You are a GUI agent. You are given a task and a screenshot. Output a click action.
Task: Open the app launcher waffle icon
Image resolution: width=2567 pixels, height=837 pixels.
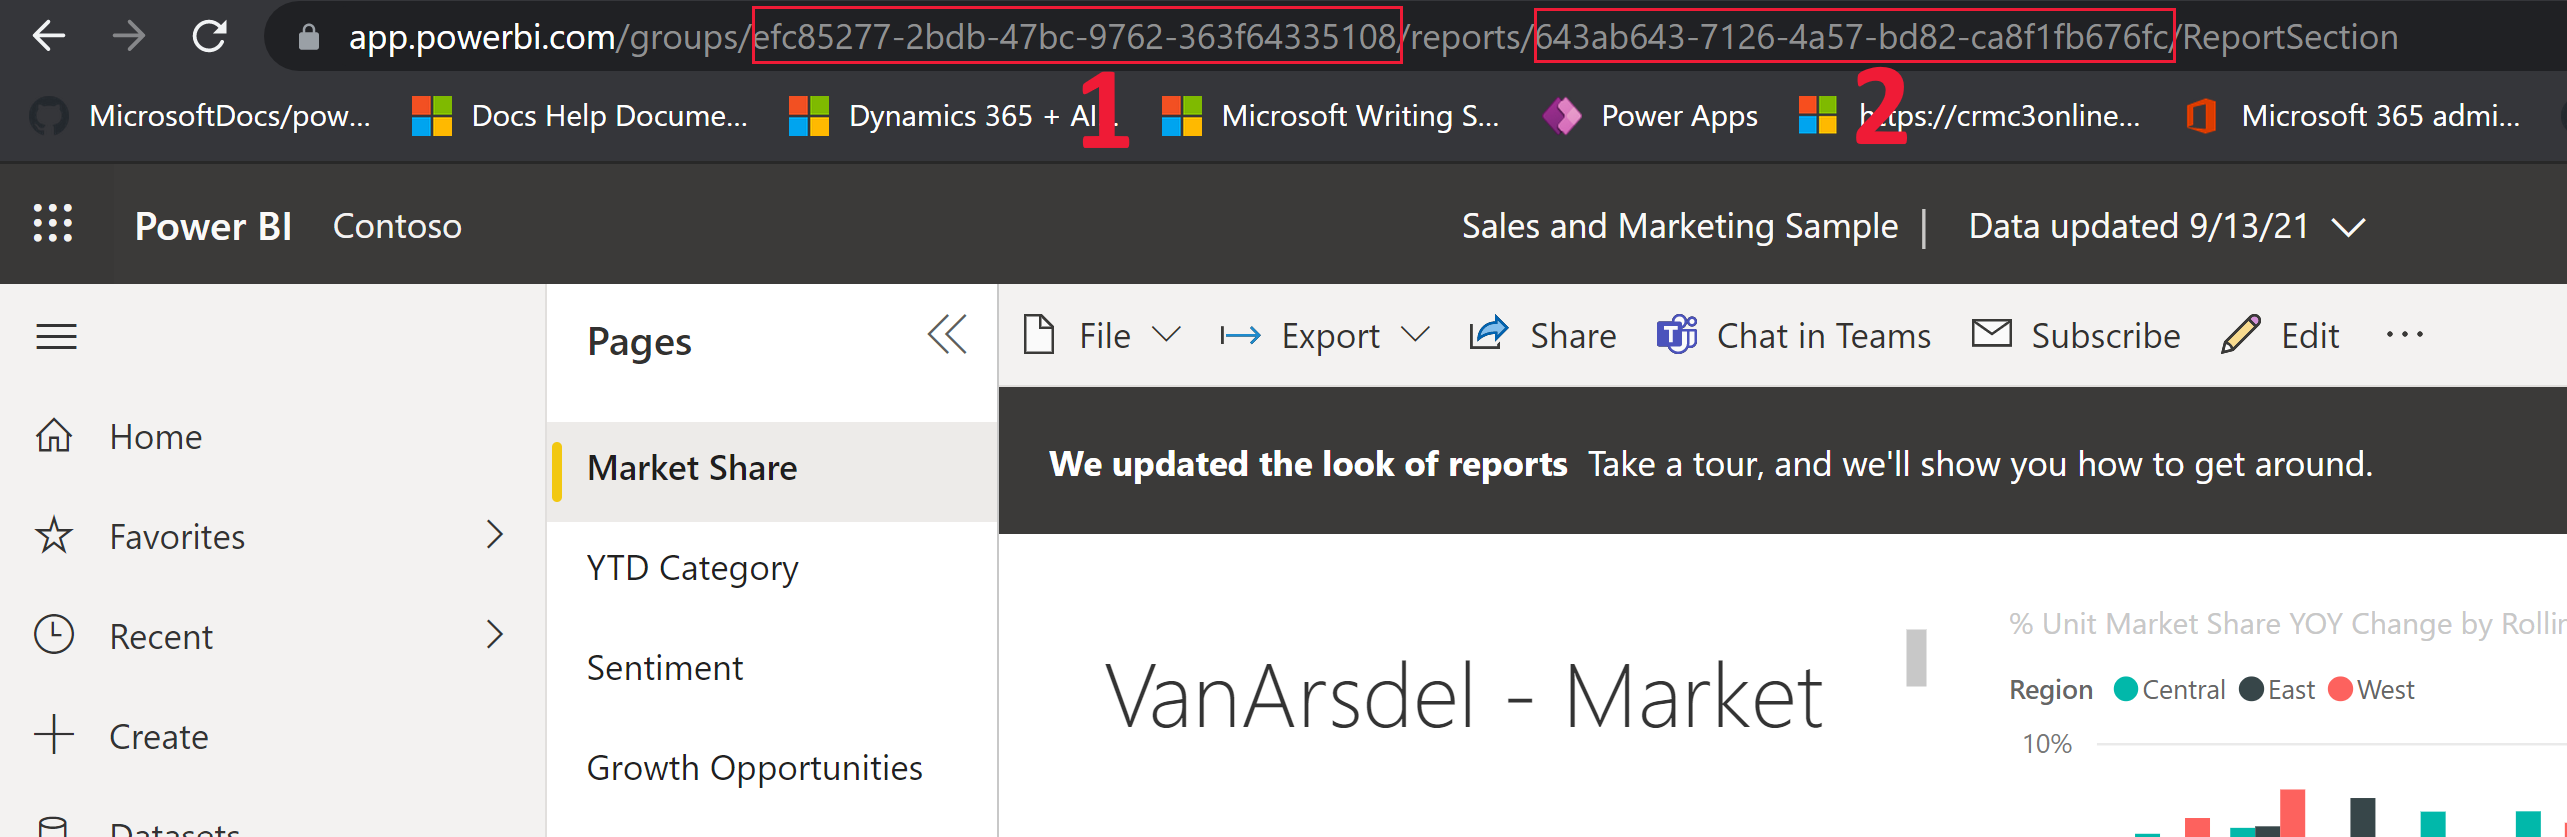[x=53, y=224]
